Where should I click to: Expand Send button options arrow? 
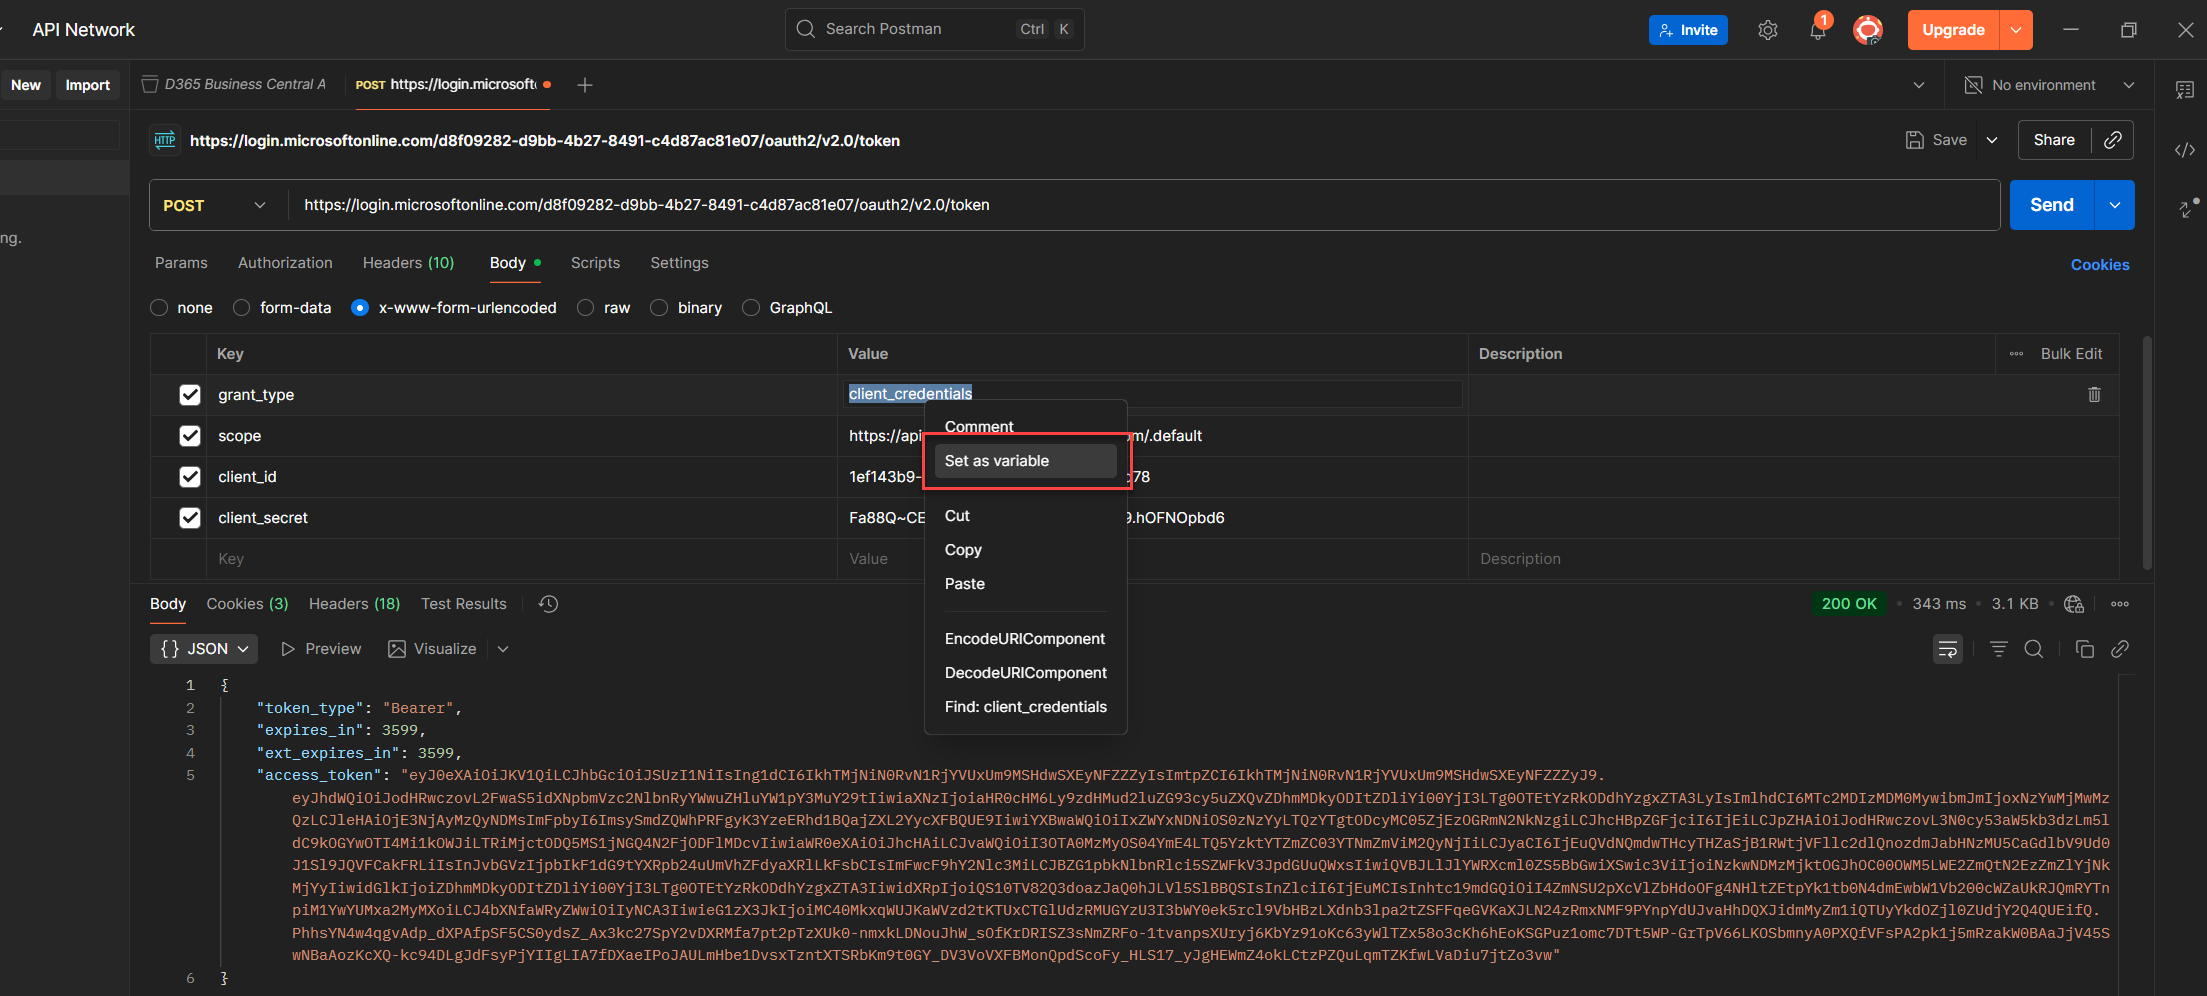(2115, 205)
